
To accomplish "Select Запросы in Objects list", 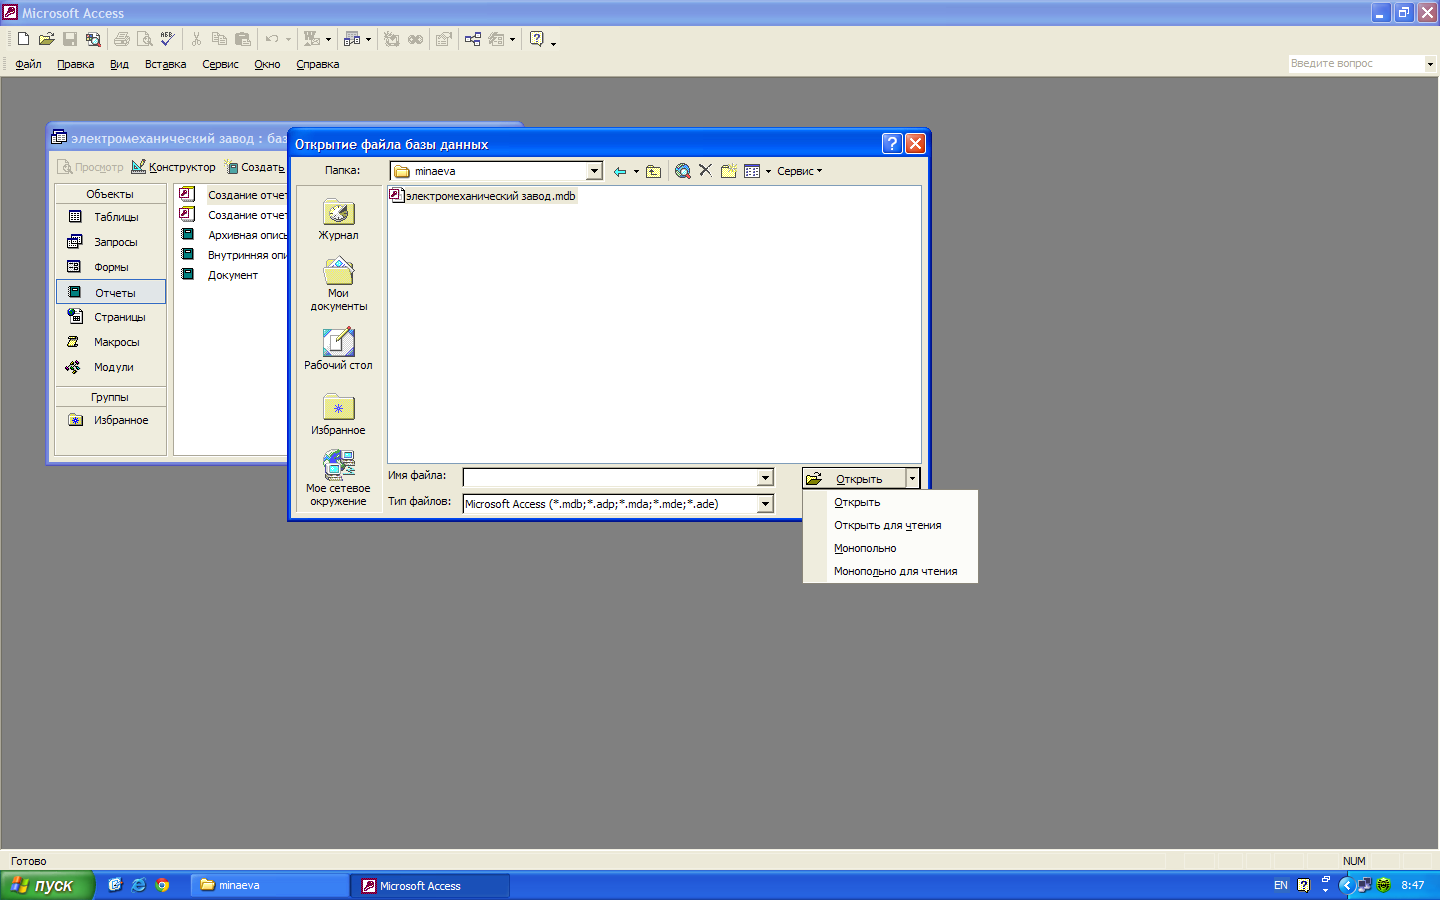I will [x=110, y=242].
